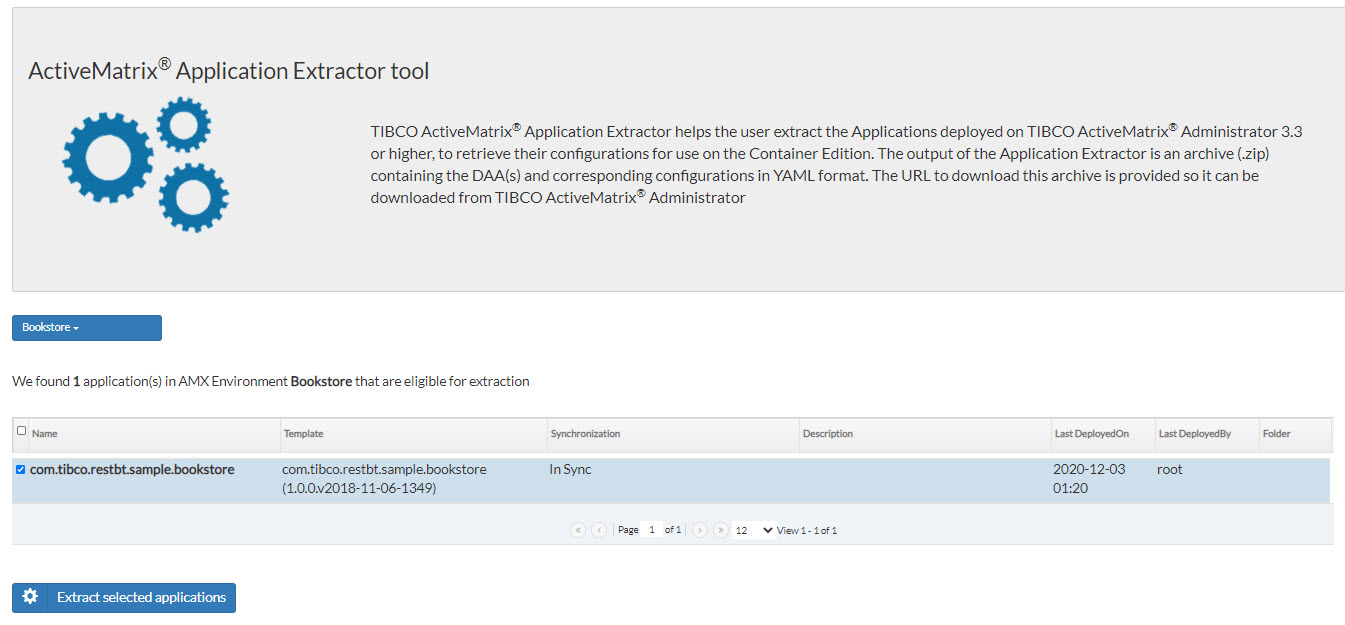The height and width of the screenshot is (625, 1345).
Task: Click gear icon on Extract button
Action: click(x=30, y=597)
